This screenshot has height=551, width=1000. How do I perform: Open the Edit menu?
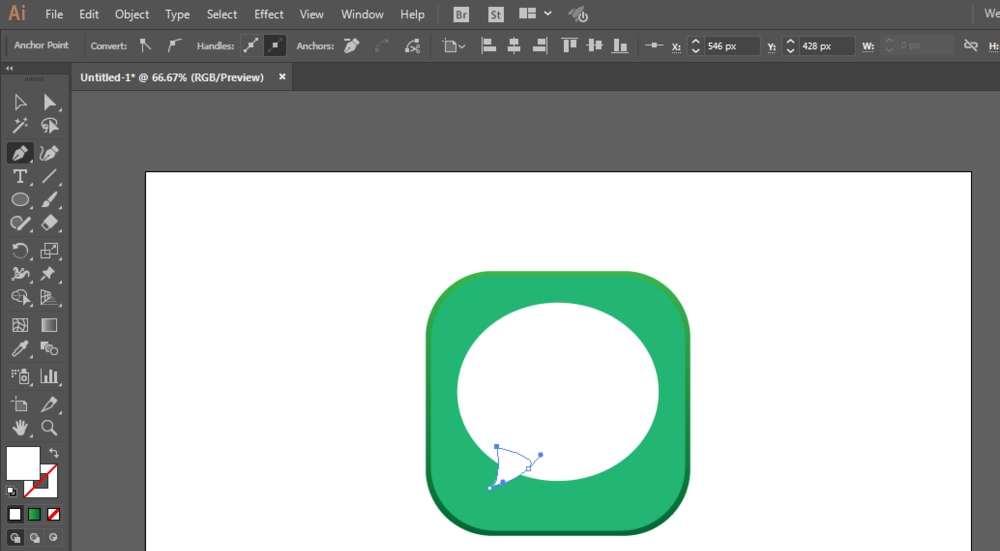pos(89,14)
